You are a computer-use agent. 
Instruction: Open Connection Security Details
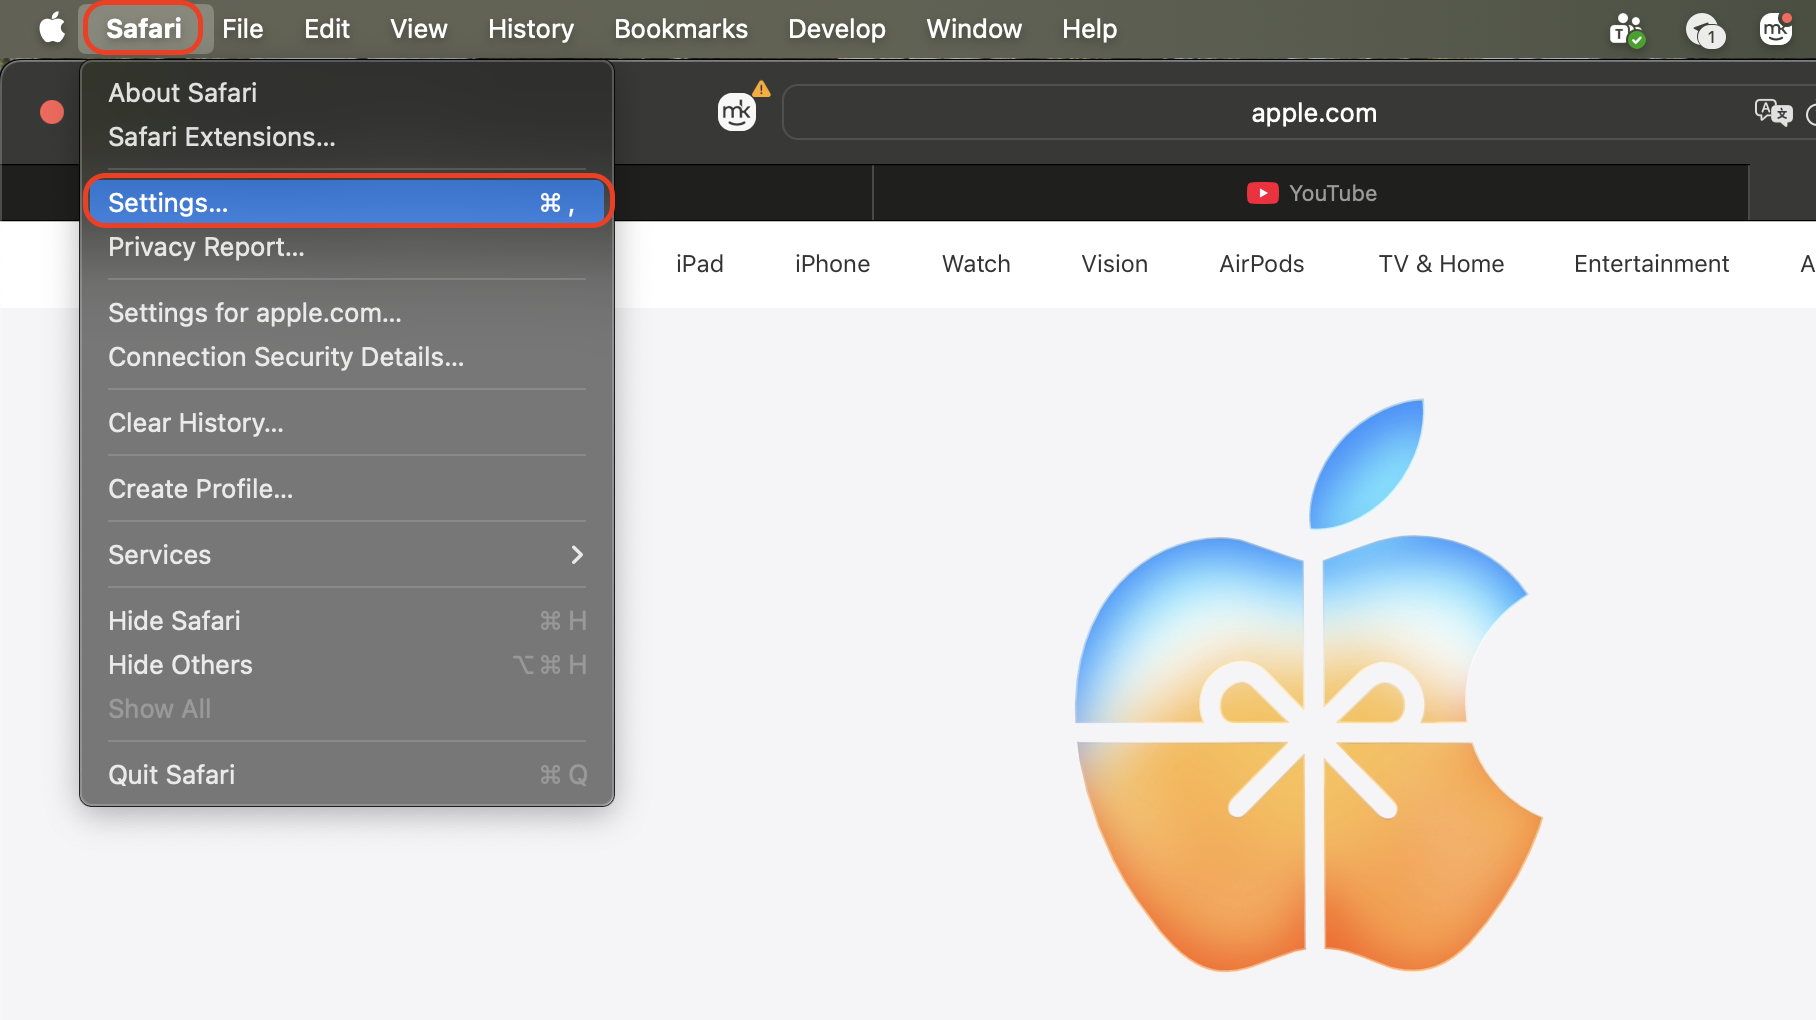[286, 356]
